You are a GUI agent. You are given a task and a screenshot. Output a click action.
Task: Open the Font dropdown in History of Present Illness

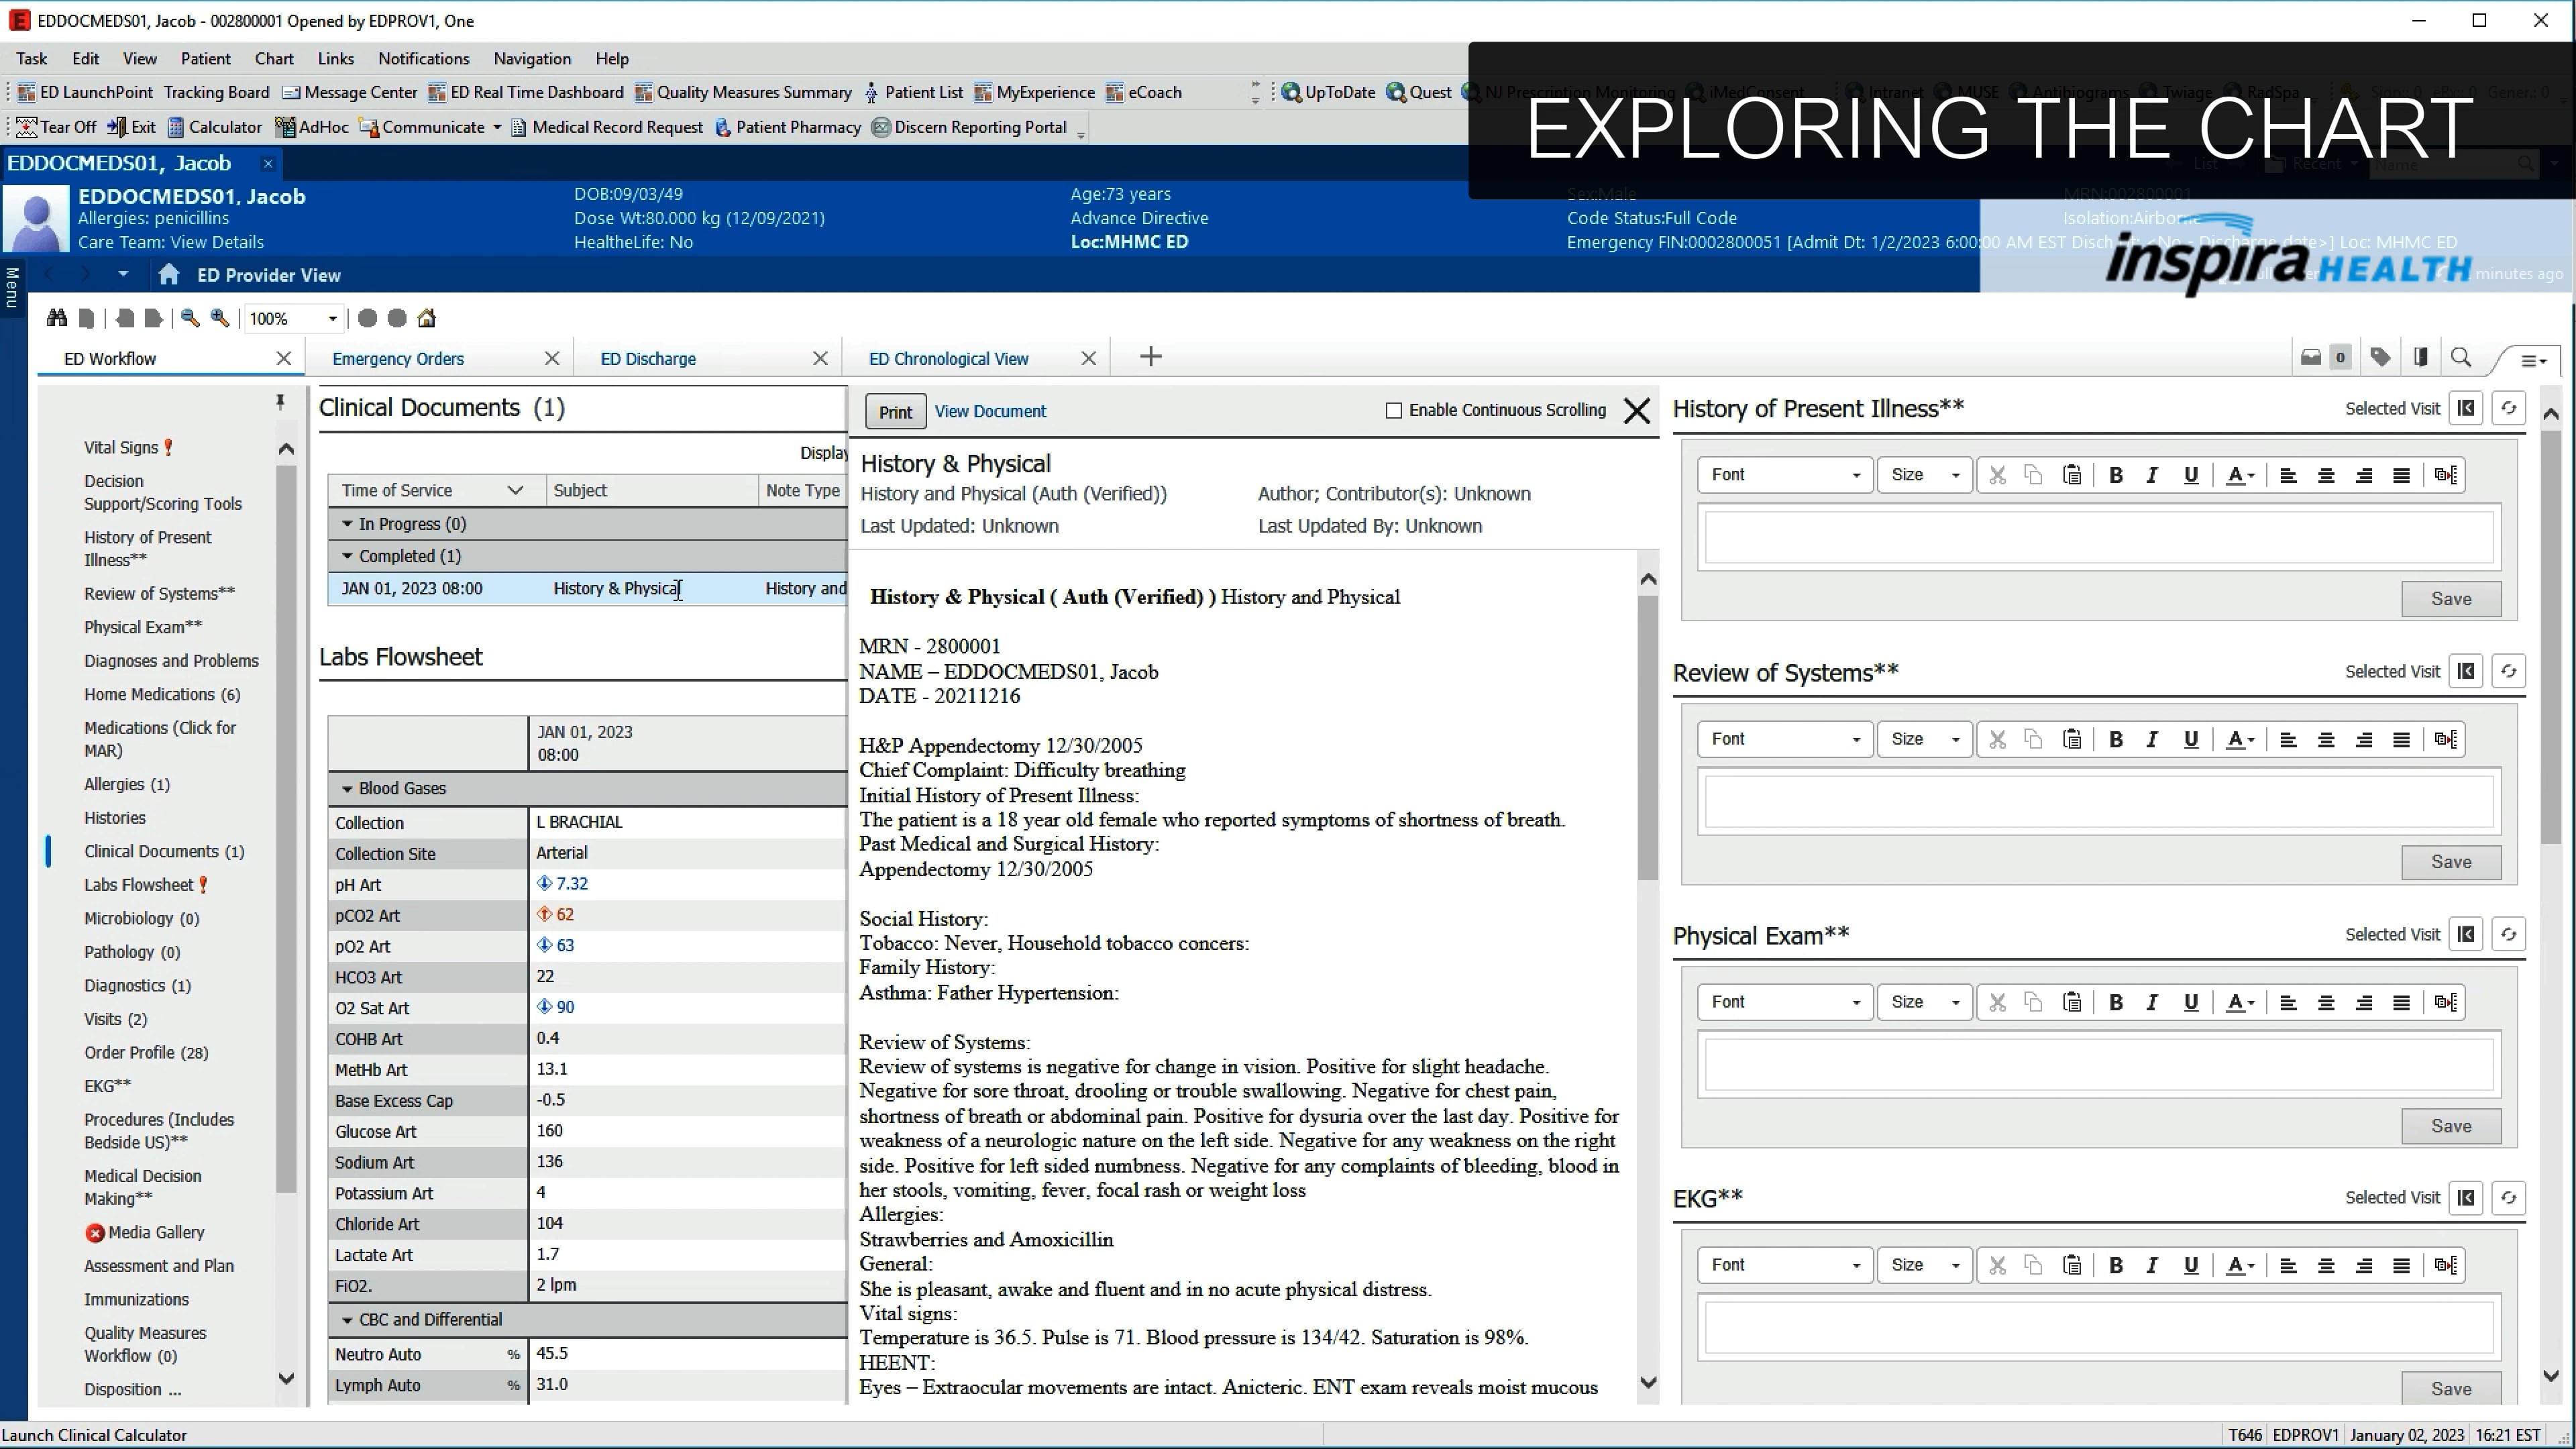(1784, 474)
